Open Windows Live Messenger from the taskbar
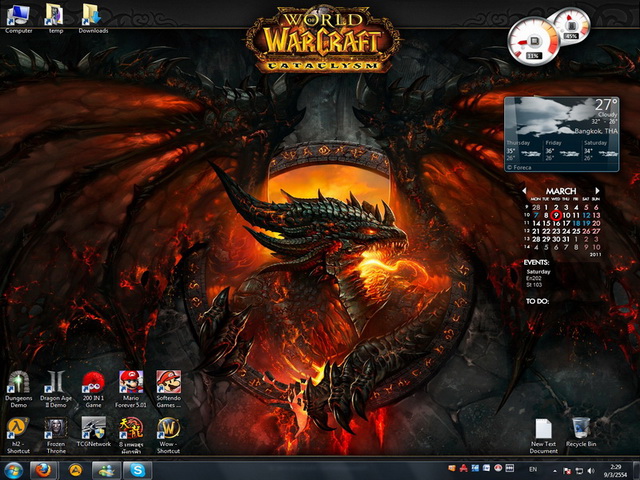640x480 pixels. point(106,471)
